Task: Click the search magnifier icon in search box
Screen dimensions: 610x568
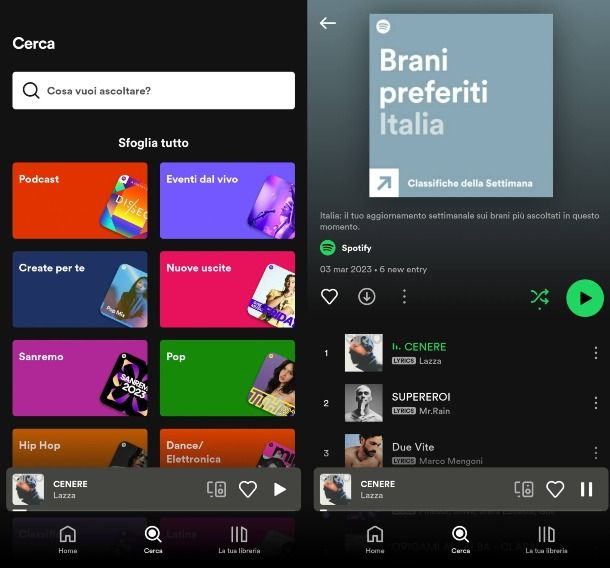Action: point(31,91)
